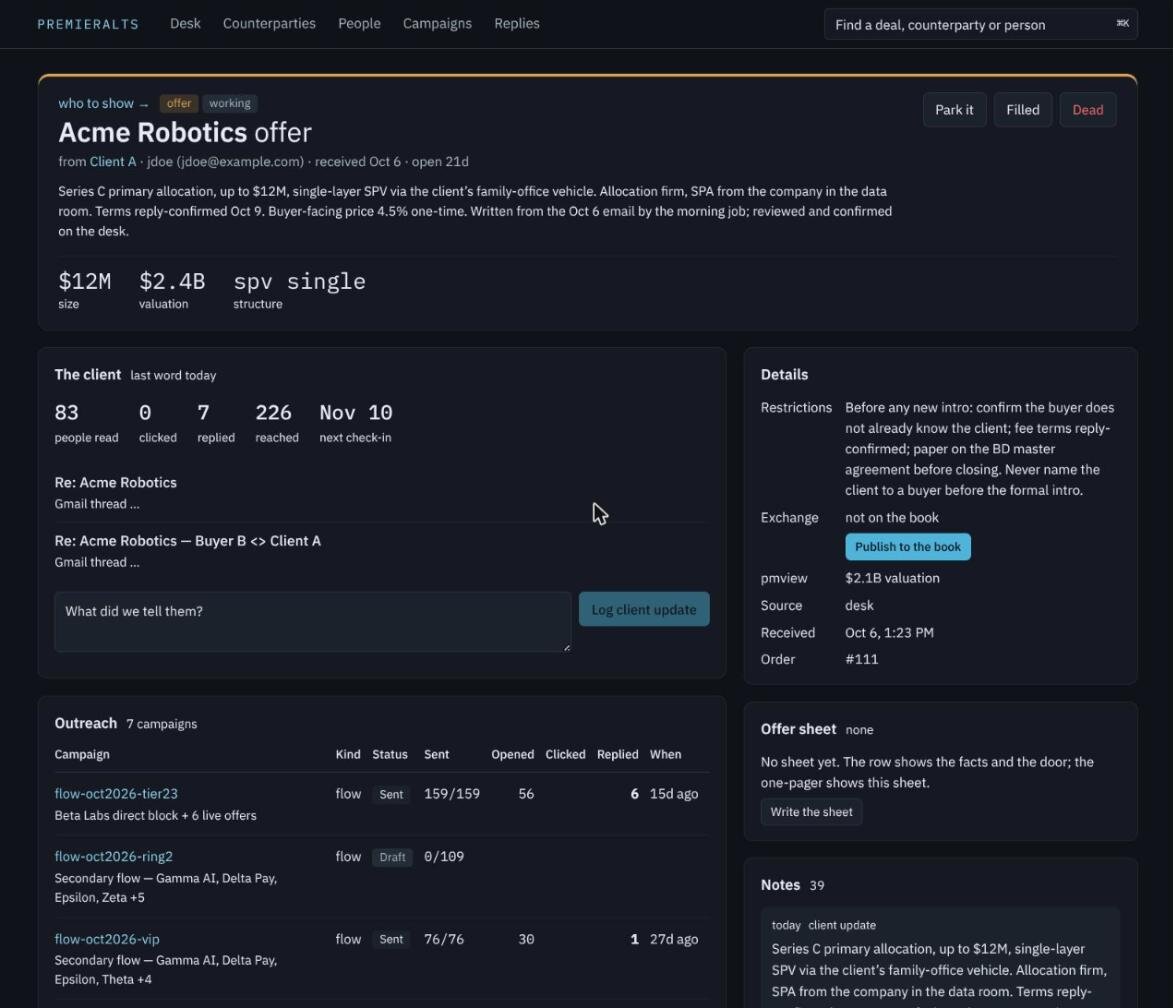Open Campaigns in the top navigation
Viewport: 1173px width, 1008px height.
pos(437,24)
